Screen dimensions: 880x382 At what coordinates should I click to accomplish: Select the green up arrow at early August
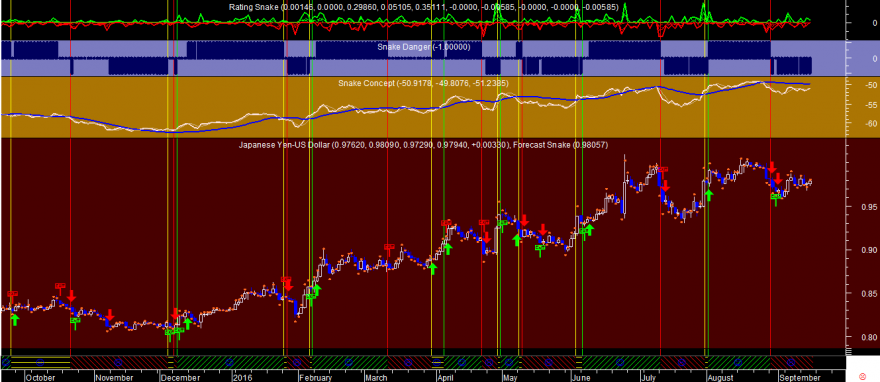tap(708, 195)
